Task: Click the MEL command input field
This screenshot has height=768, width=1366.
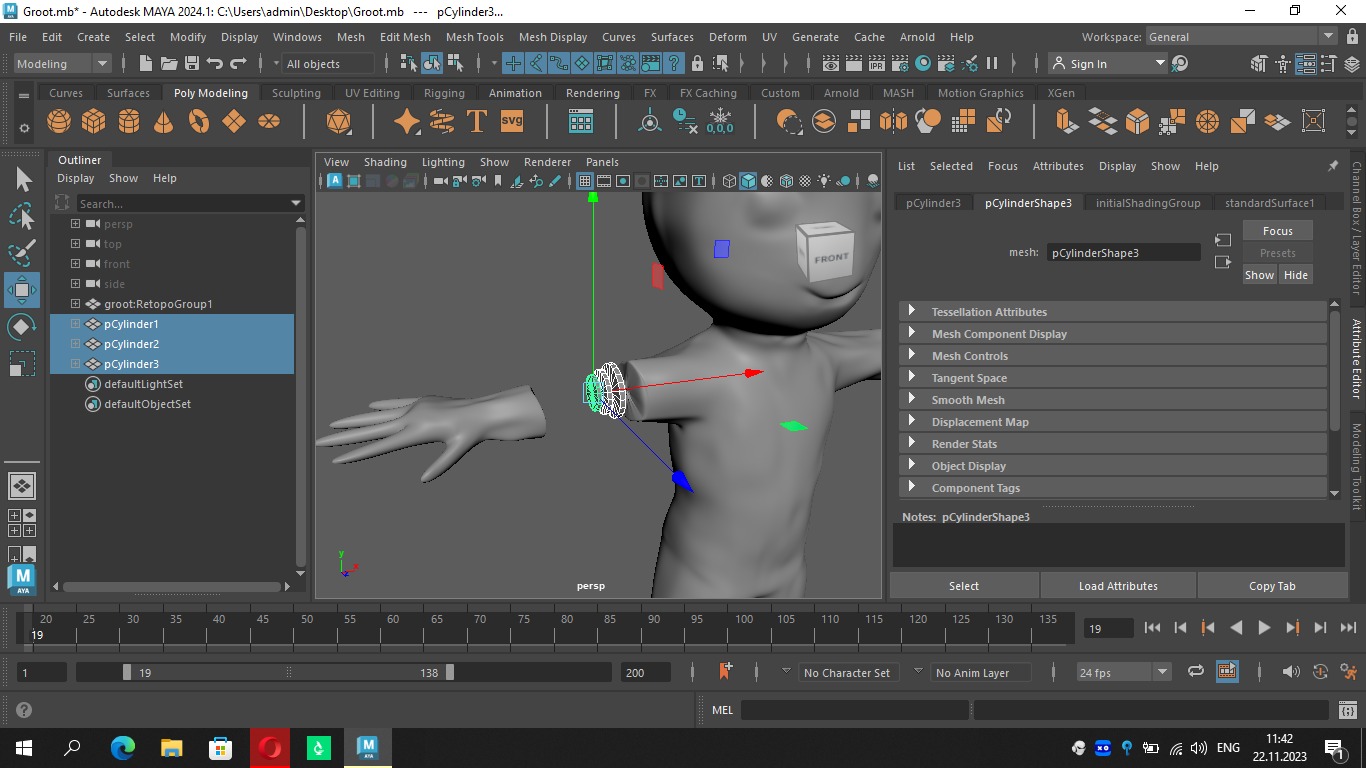Action: click(x=855, y=710)
